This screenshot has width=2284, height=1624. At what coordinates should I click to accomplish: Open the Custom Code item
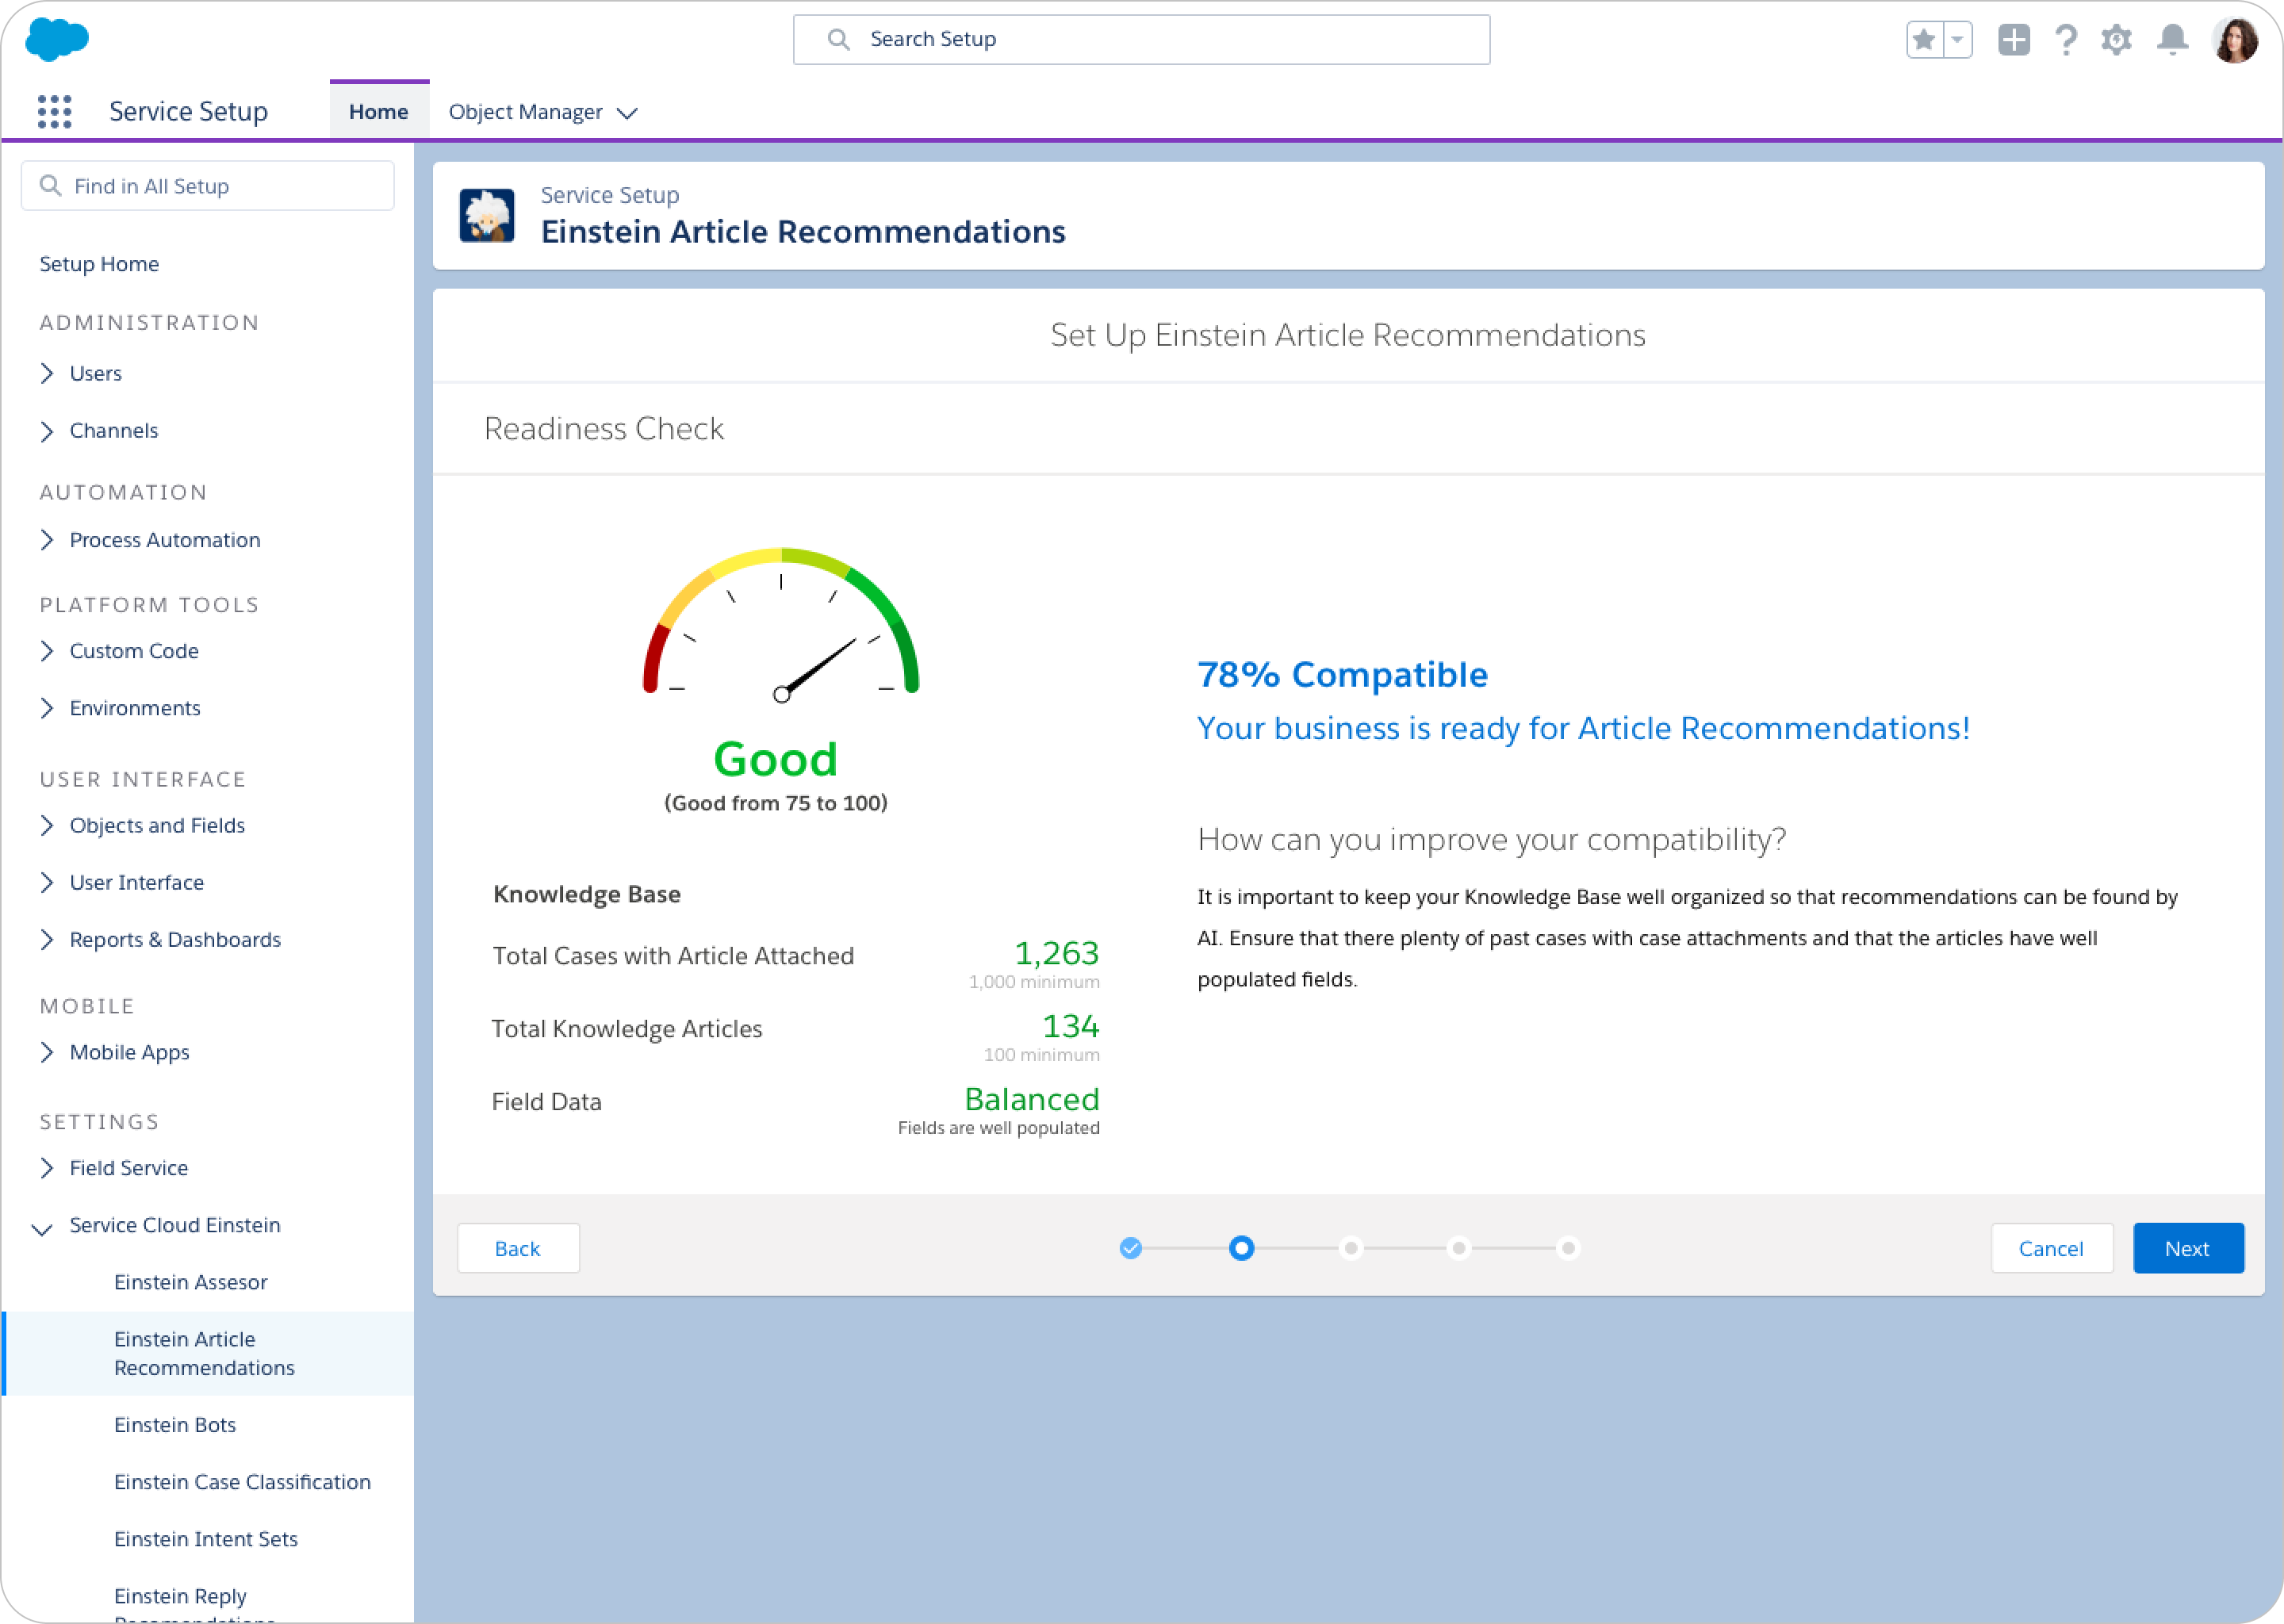pyautogui.click(x=134, y=651)
